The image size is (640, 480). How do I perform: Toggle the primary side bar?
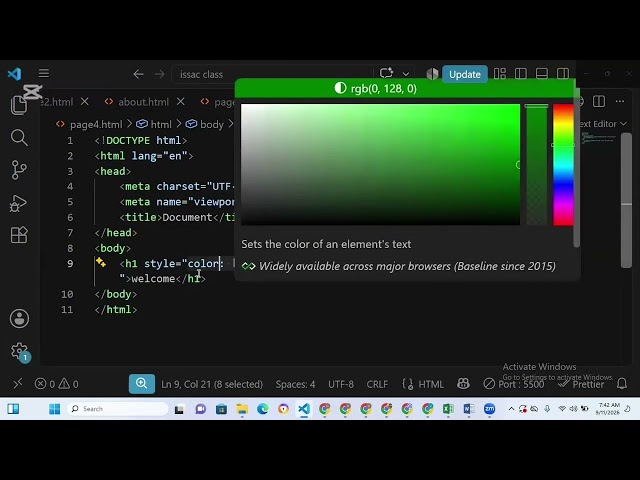pos(521,74)
